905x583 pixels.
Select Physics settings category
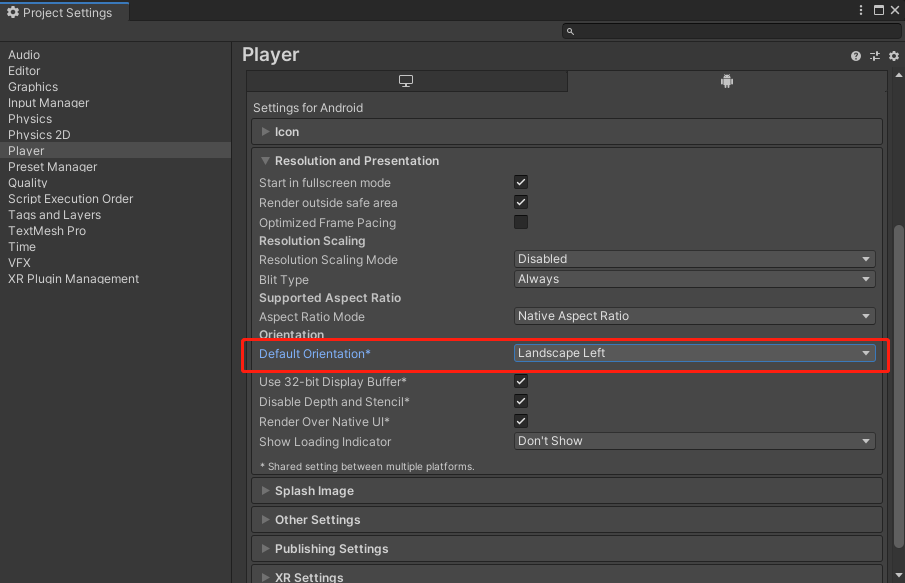(x=115, y=119)
